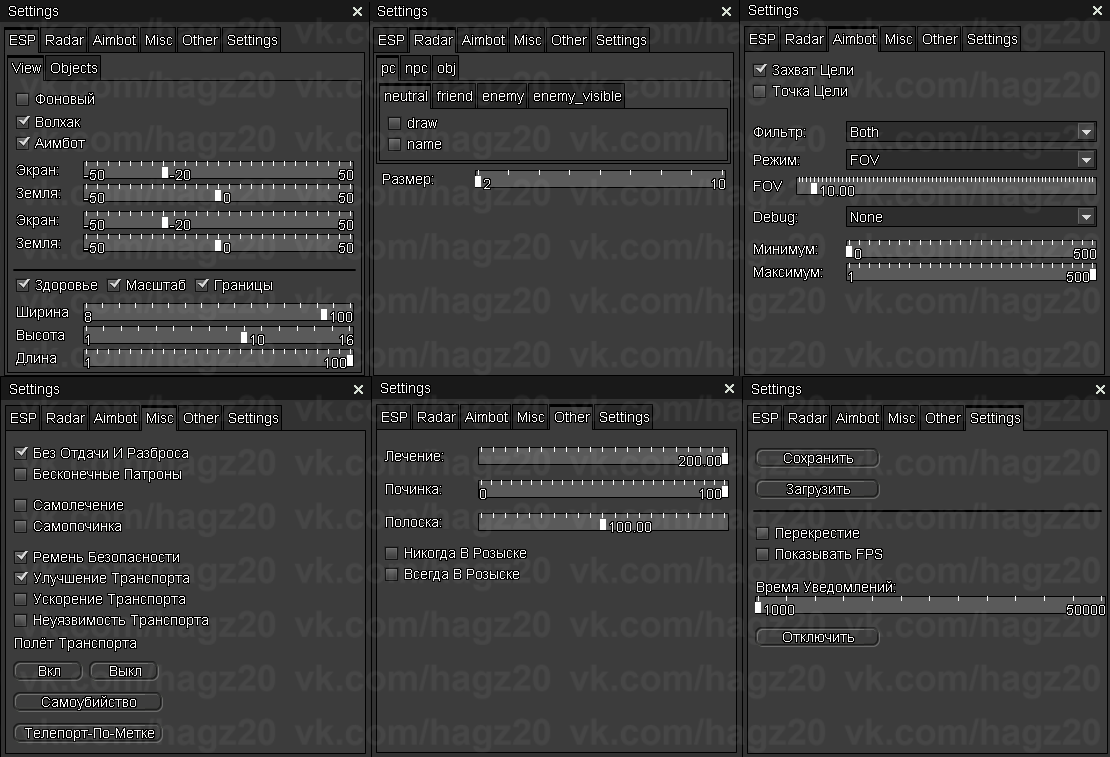Disable Без Отдачи И Разброса
Image resolution: width=1110 pixels, height=757 pixels.
tap(21, 453)
